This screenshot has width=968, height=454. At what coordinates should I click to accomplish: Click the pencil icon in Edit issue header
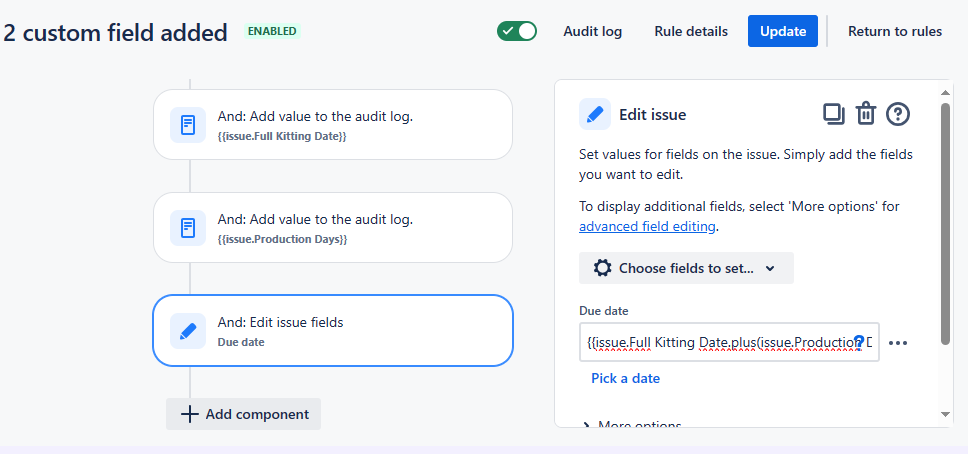[x=595, y=114]
